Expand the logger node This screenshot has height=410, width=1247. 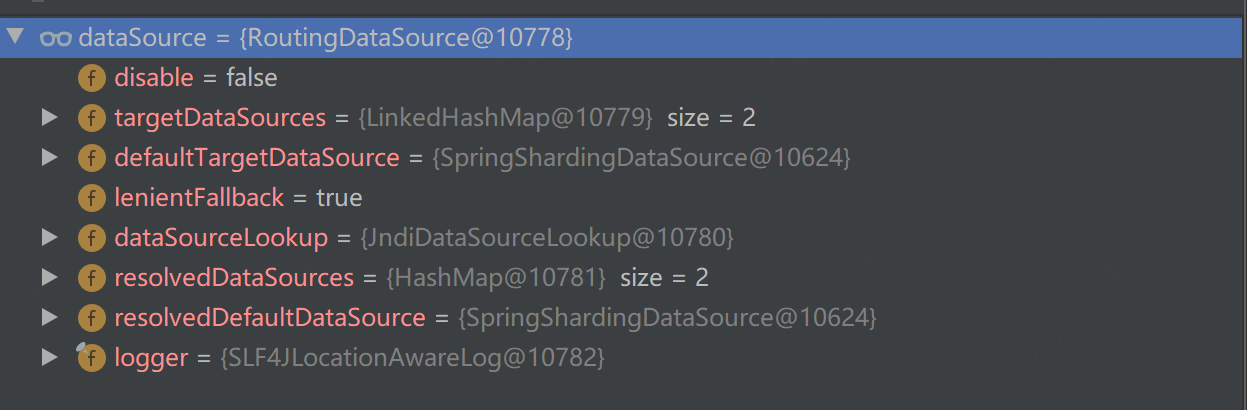[49, 357]
